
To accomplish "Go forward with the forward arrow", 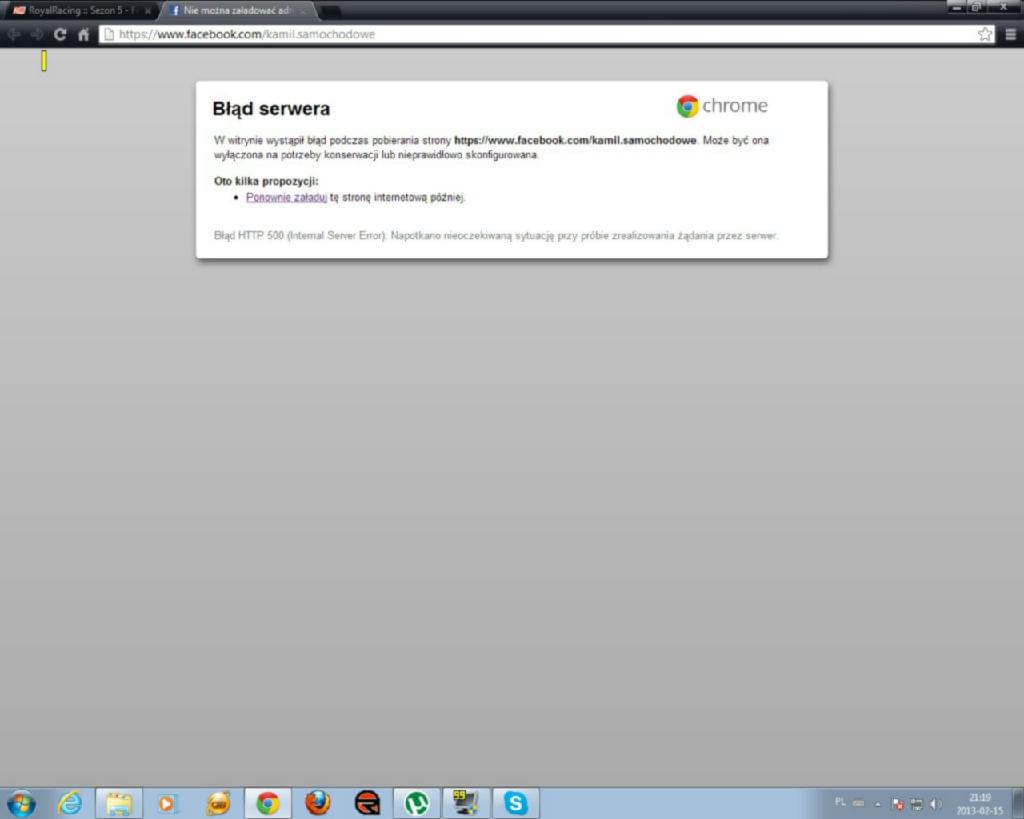I will [37, 34].
